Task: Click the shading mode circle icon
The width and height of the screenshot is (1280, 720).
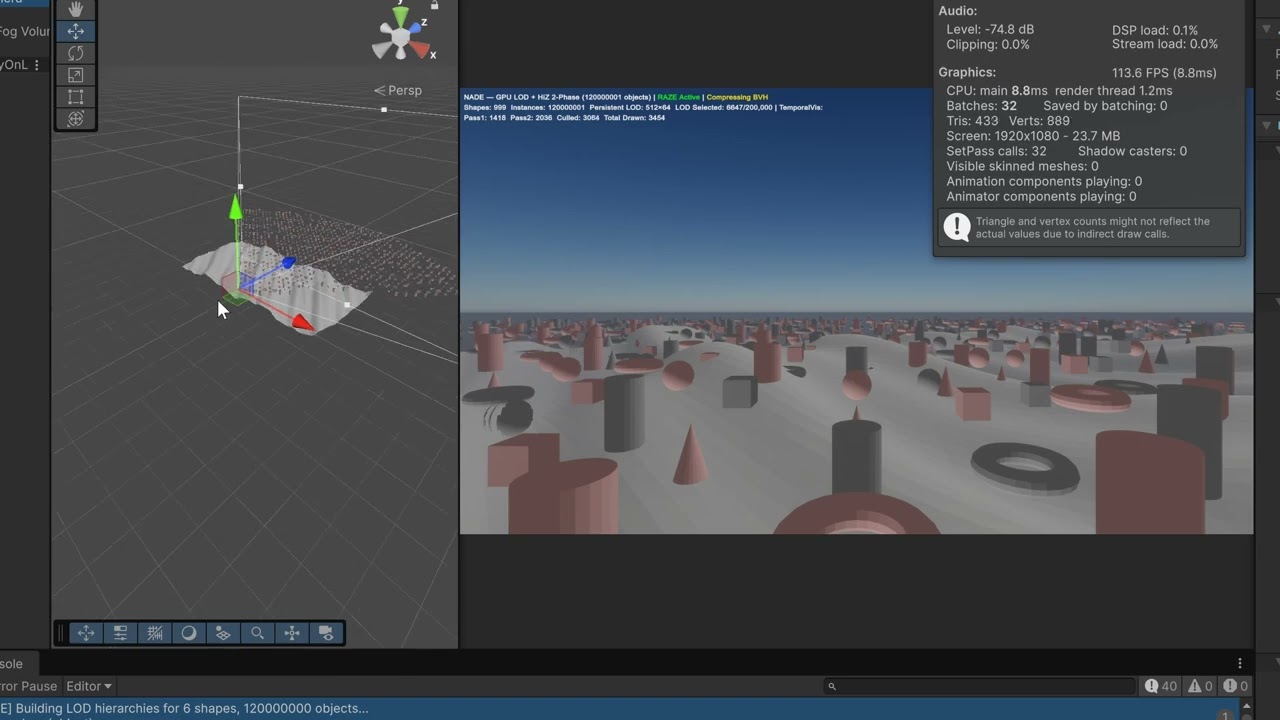Action: pos(189,633)
